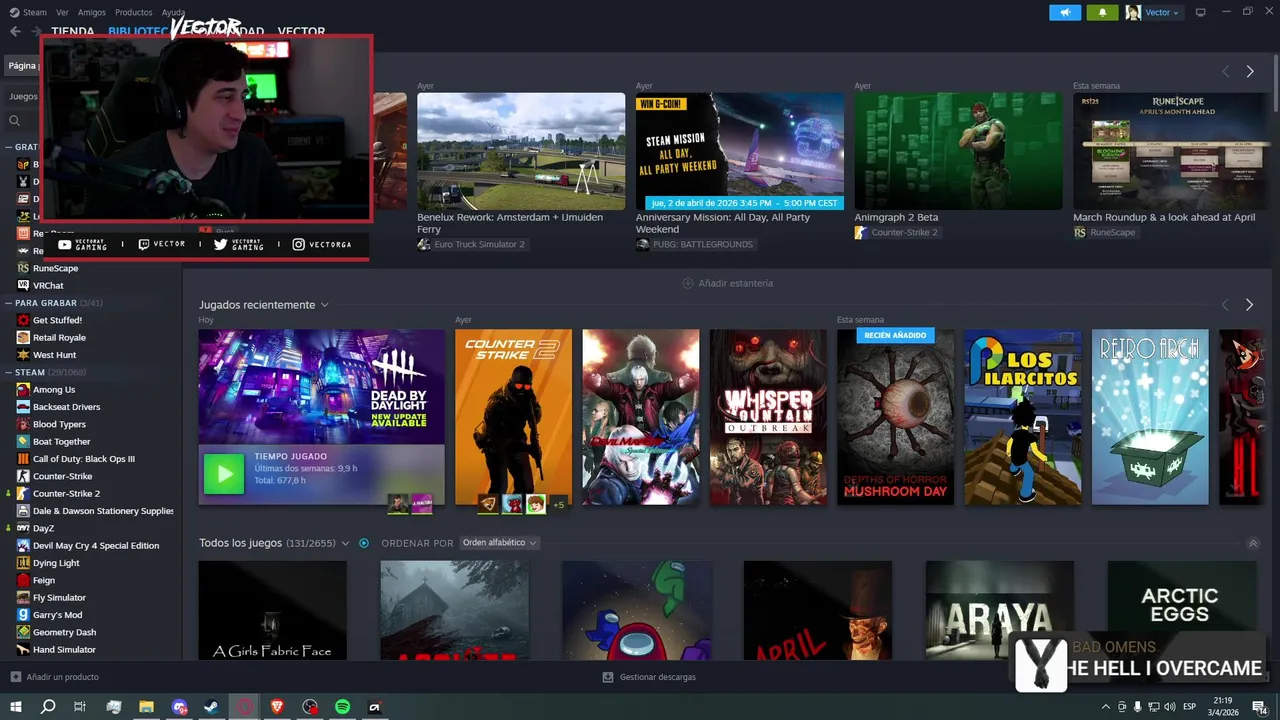Screen dimensions: 1280x720
Task: Go to the VECTOR profile tab
Action: coord(301,31)
